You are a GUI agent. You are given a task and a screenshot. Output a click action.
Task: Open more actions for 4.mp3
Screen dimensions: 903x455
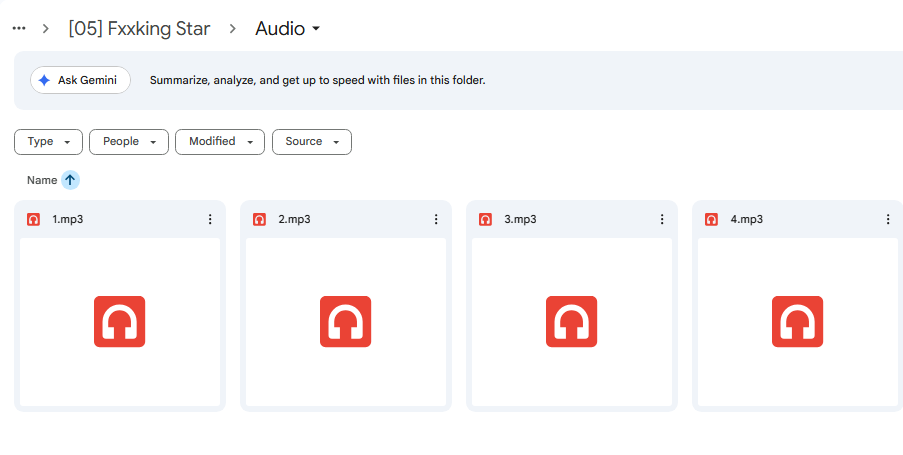click(x=887, y=219)
